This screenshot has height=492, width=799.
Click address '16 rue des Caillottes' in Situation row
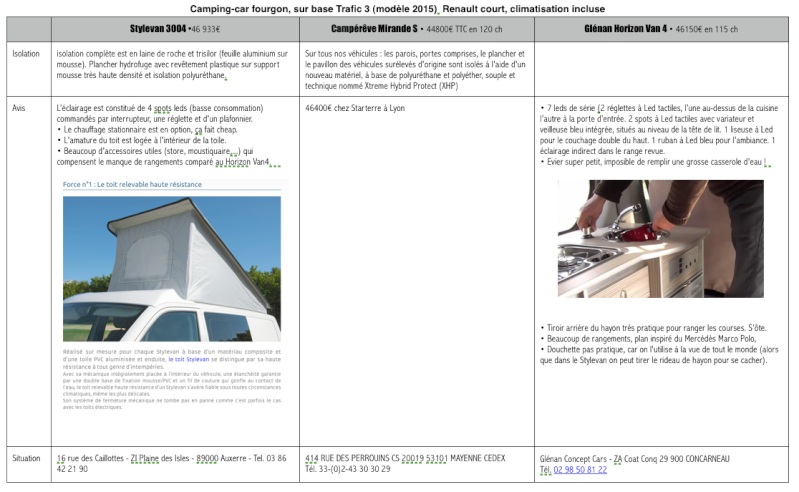[x=90, y=458]
